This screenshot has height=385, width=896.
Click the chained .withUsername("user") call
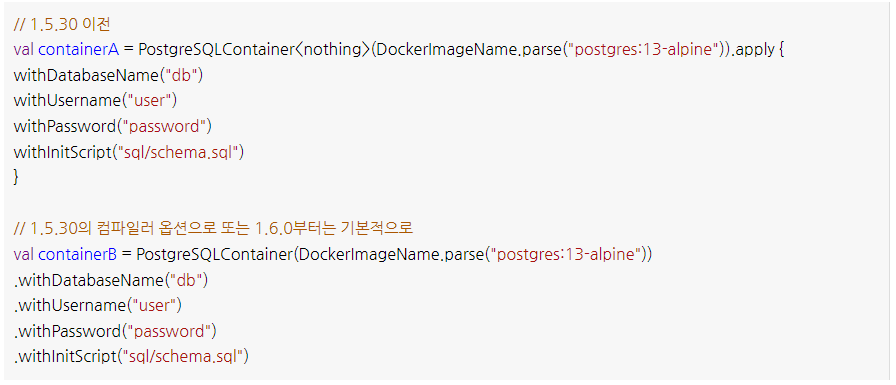(98, 306)
